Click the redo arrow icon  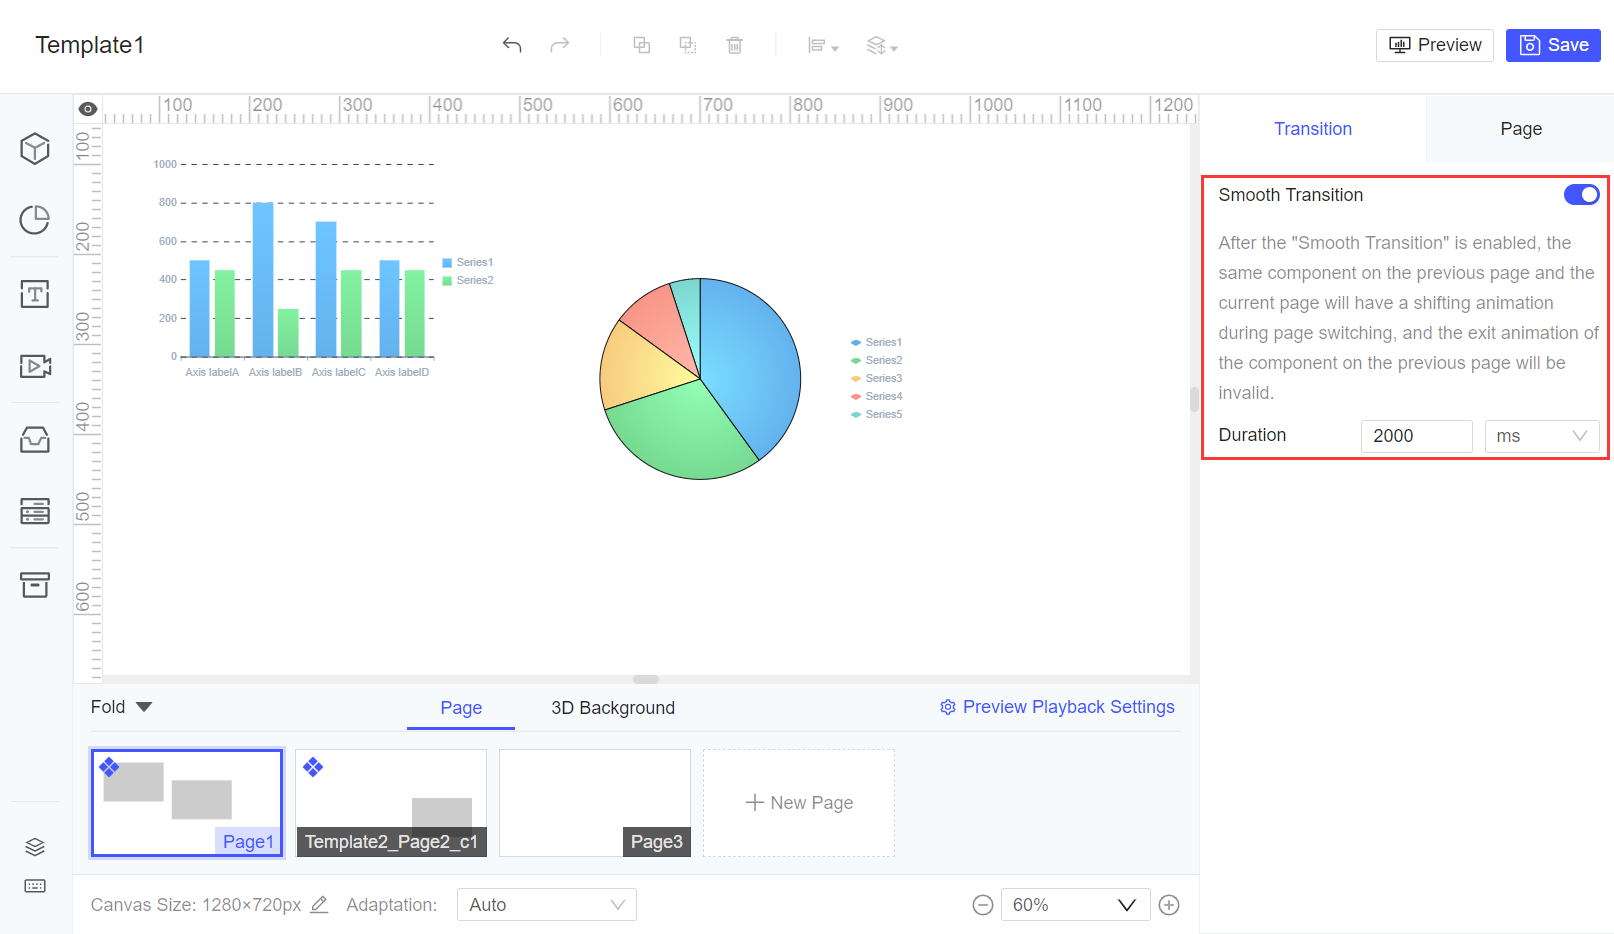(x=560, y=45)
